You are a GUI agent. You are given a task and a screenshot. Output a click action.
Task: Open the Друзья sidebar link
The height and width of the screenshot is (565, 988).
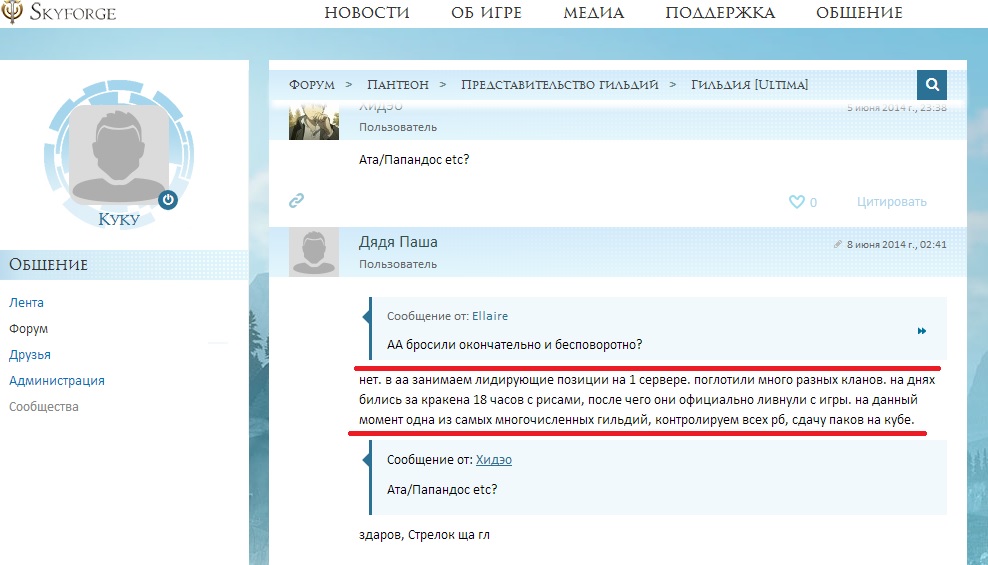click(30, 355)
